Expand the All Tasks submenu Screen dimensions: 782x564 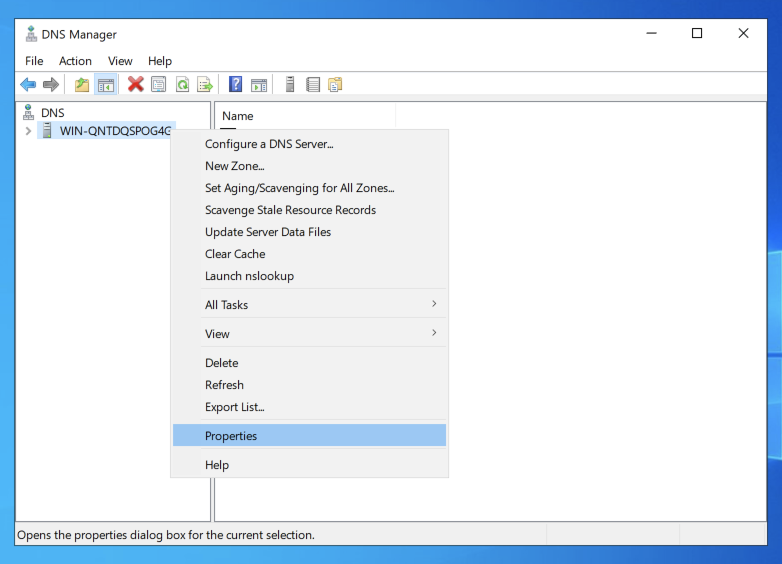pos(309,305)
